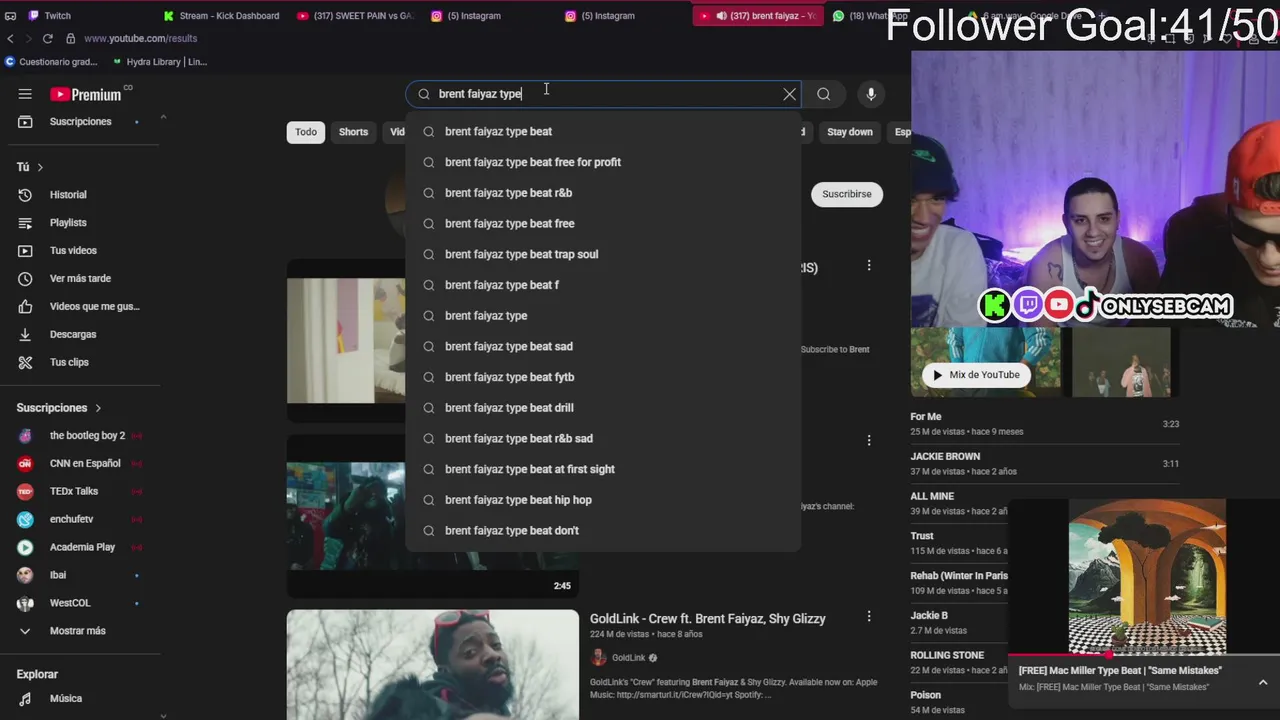Viewport: 1280px width, 720px height.
Task: Open more options for second video result
Action: pos(869,440)
